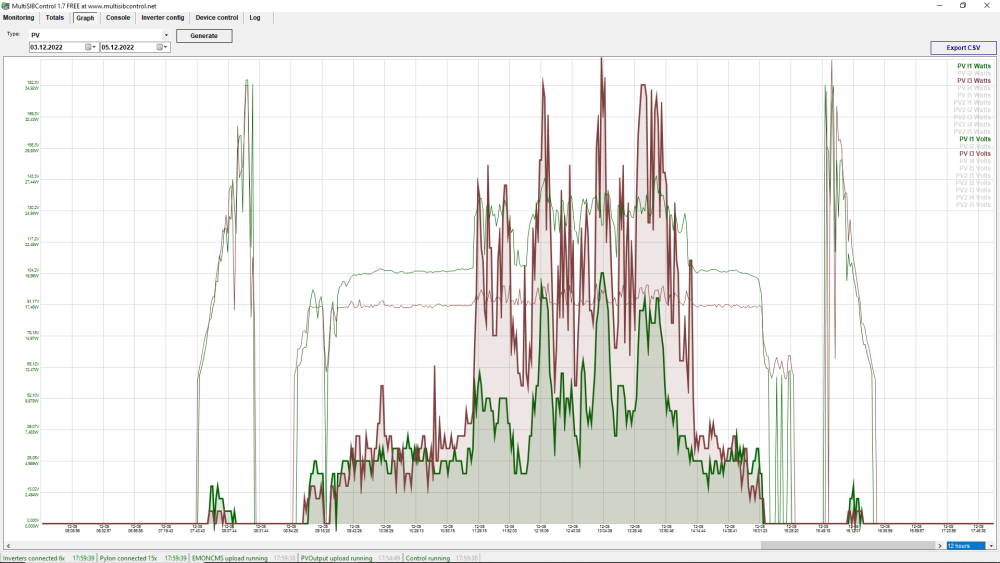This screenshot has height=563, width=1000.
Task: Toggle the PV I4 Watts legend series
Action: 974,88
